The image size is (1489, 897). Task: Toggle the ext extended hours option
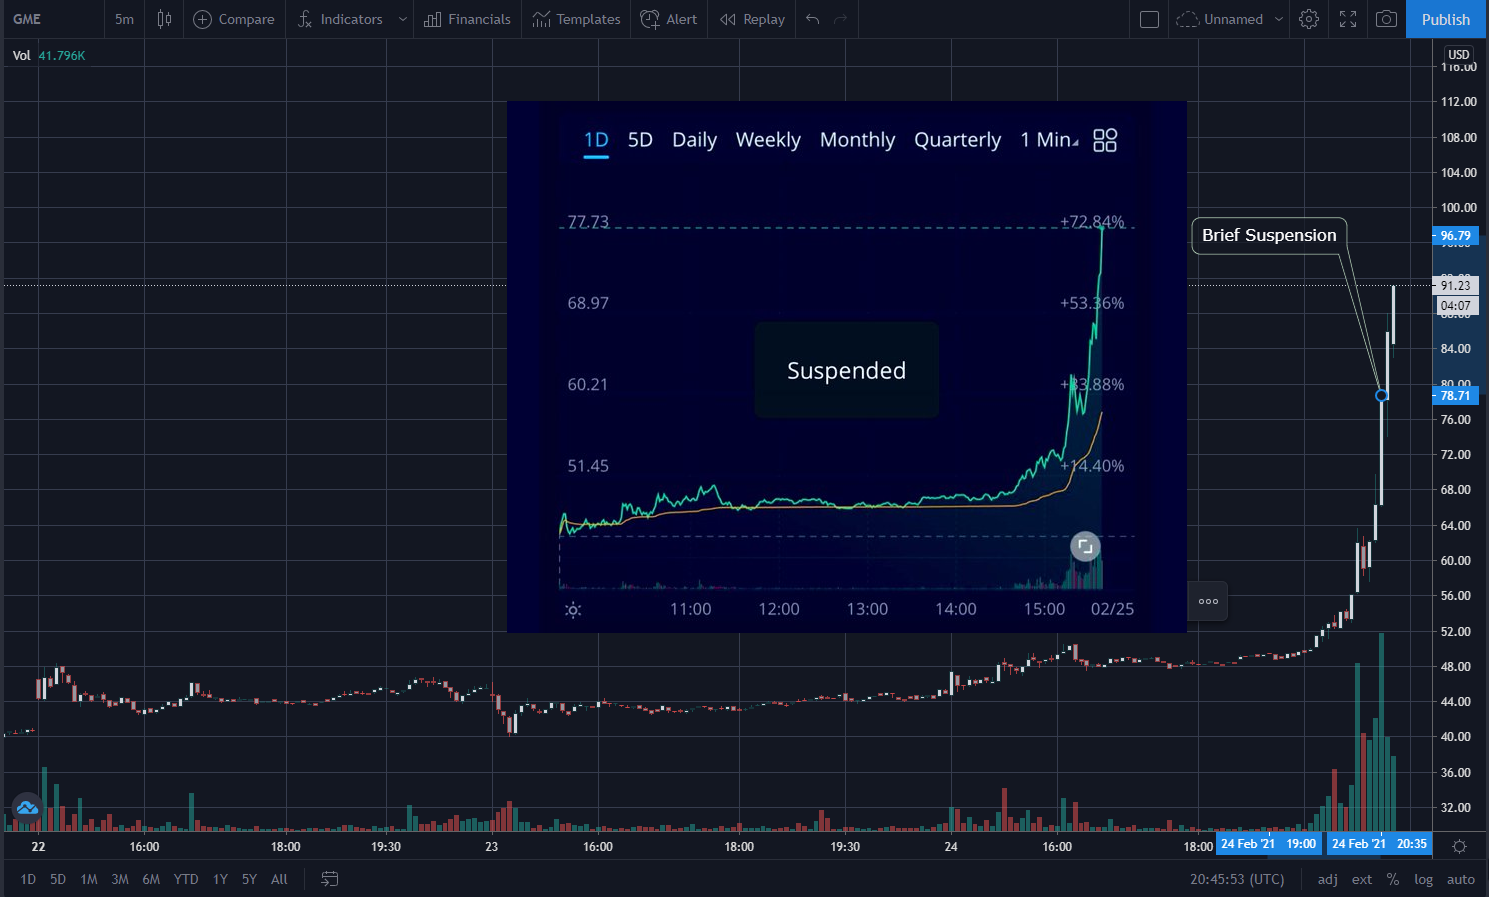click(1362, 879)
